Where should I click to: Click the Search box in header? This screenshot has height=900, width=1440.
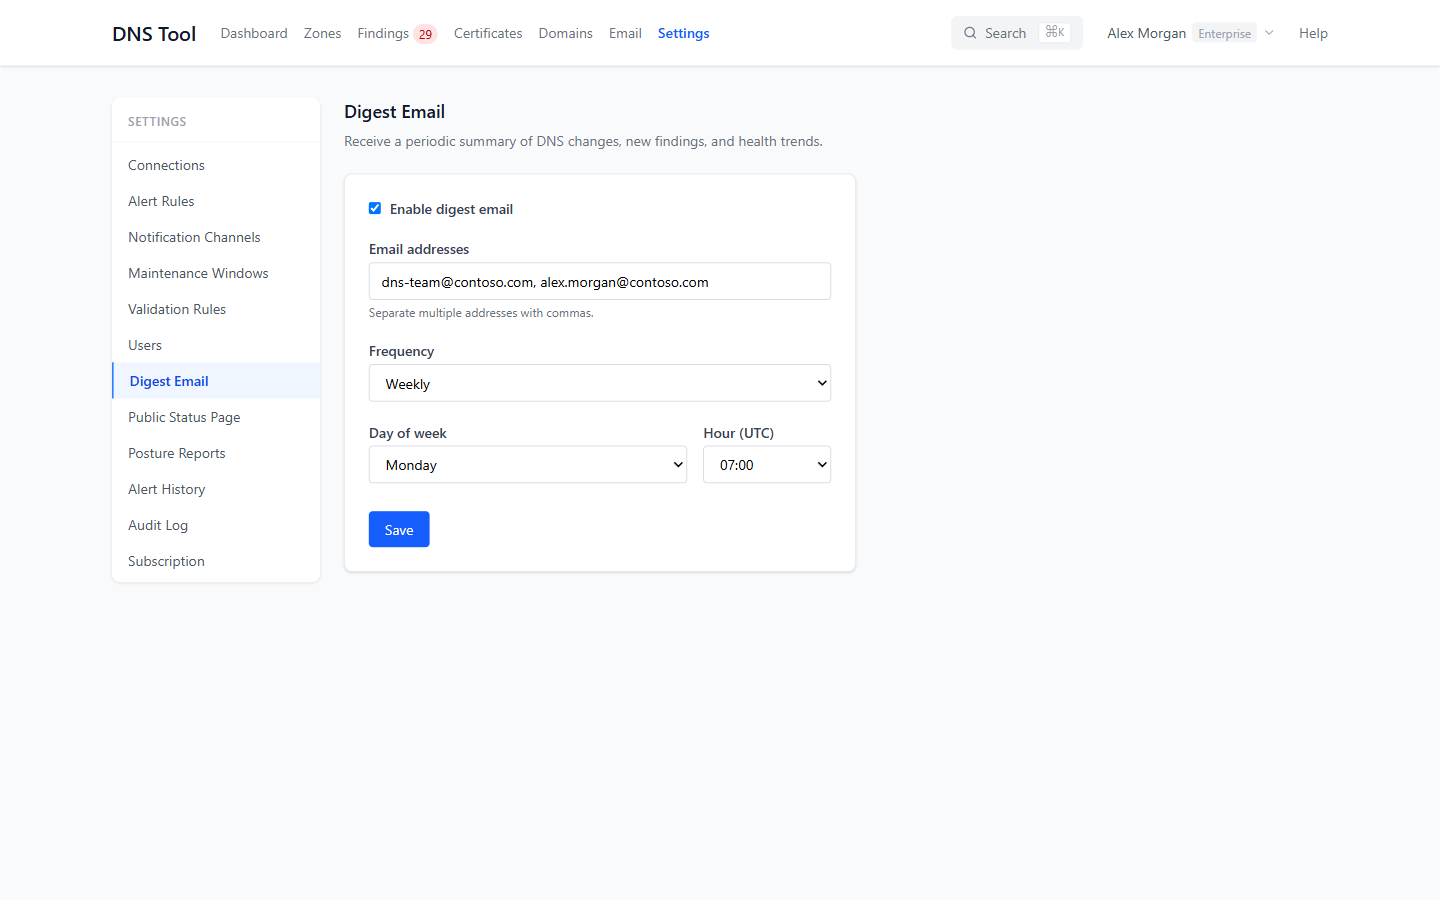(x=1017, y=33)
